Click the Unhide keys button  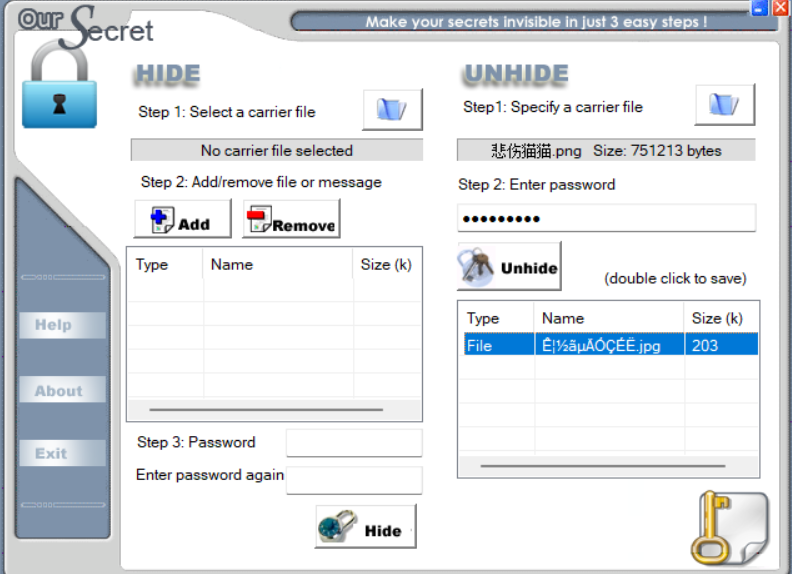509,266
